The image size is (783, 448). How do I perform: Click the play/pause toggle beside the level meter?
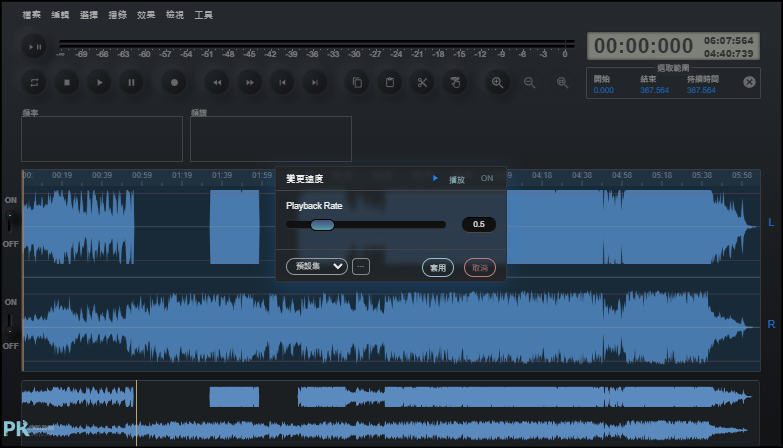tap(34, 47)
